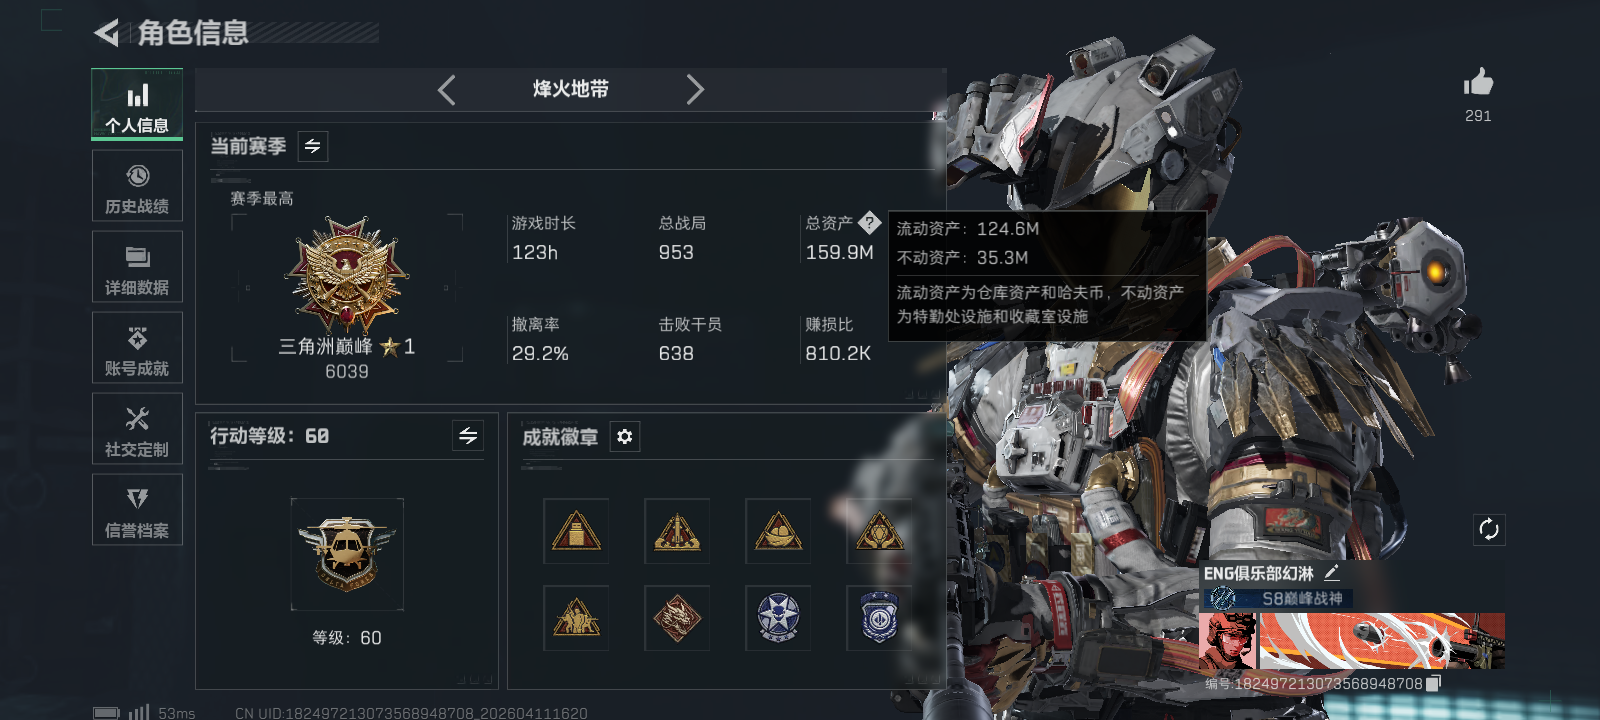The image size is (1600, 720).
Task: Select the dragon-head achievement badge
Action: pos(677,618)
